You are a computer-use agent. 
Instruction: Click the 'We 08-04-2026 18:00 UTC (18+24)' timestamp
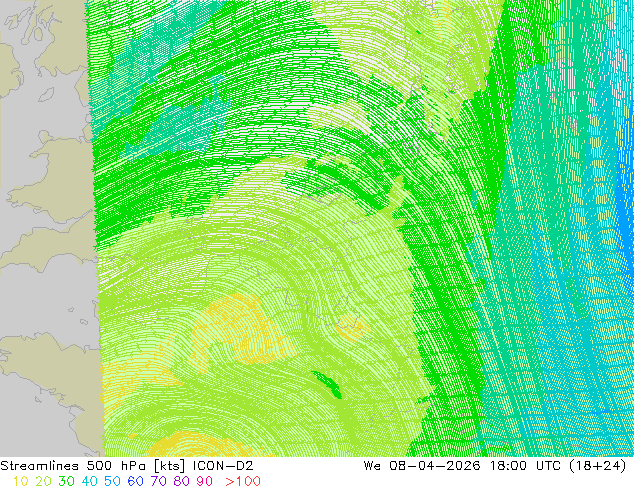tap(495, 466)
